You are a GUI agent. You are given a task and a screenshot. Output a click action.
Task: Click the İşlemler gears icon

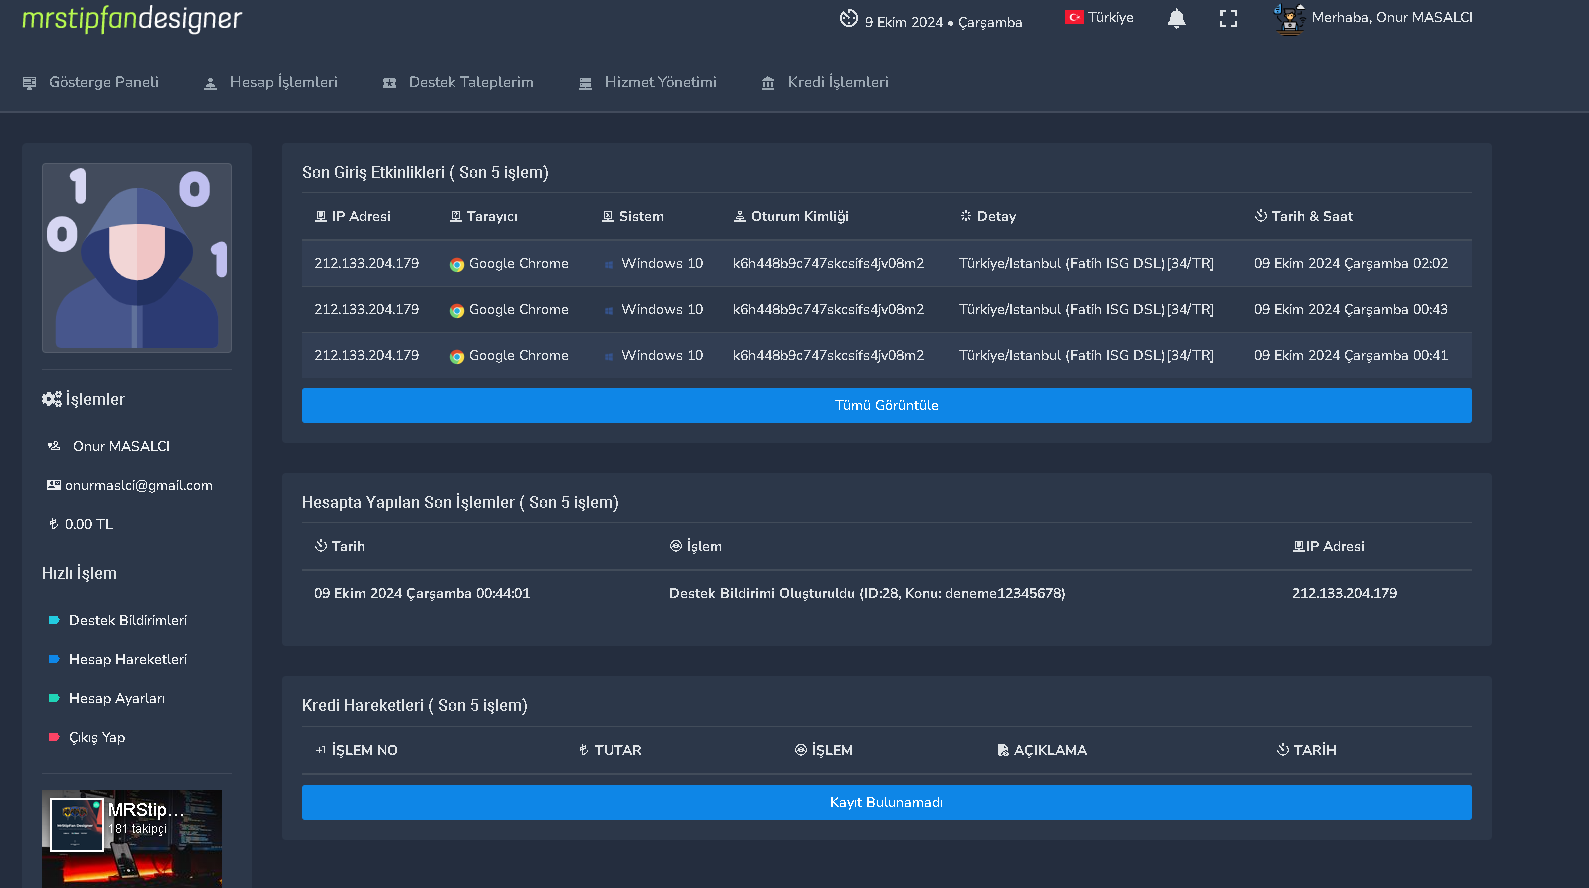pos(52,399)
